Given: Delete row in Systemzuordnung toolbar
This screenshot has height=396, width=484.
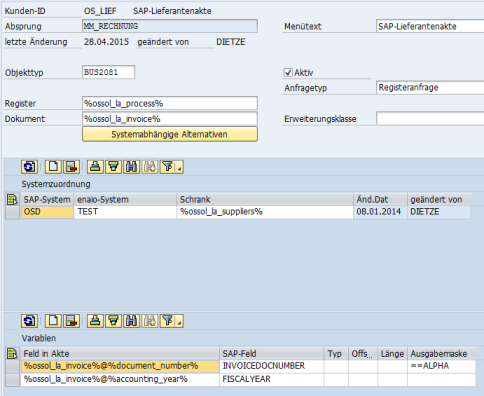Looking at the screenshot, I should pyautogui.click(x=72, y=167).
